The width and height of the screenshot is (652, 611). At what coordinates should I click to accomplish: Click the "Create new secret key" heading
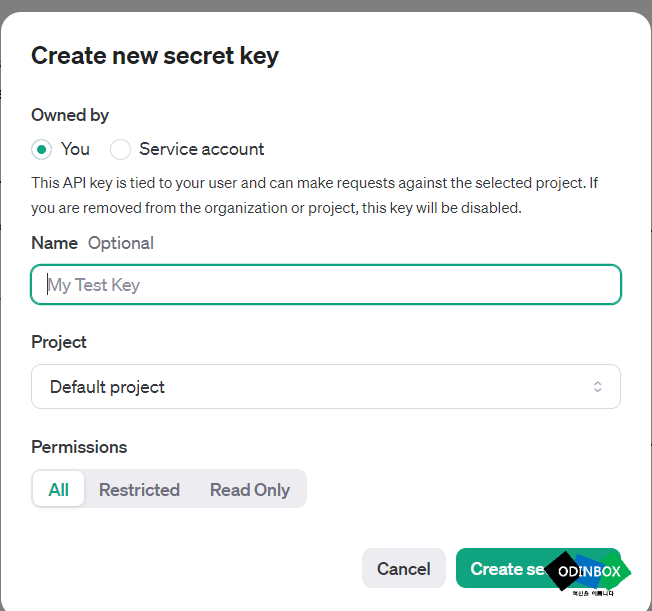tap(155, 56)
